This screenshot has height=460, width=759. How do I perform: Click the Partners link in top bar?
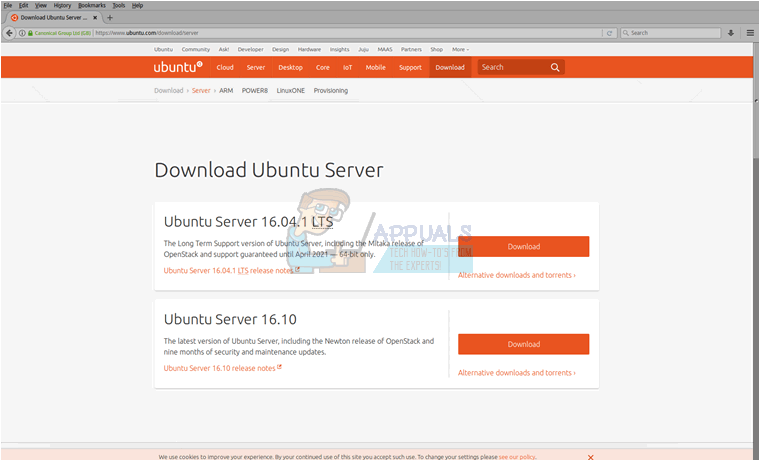411,49
